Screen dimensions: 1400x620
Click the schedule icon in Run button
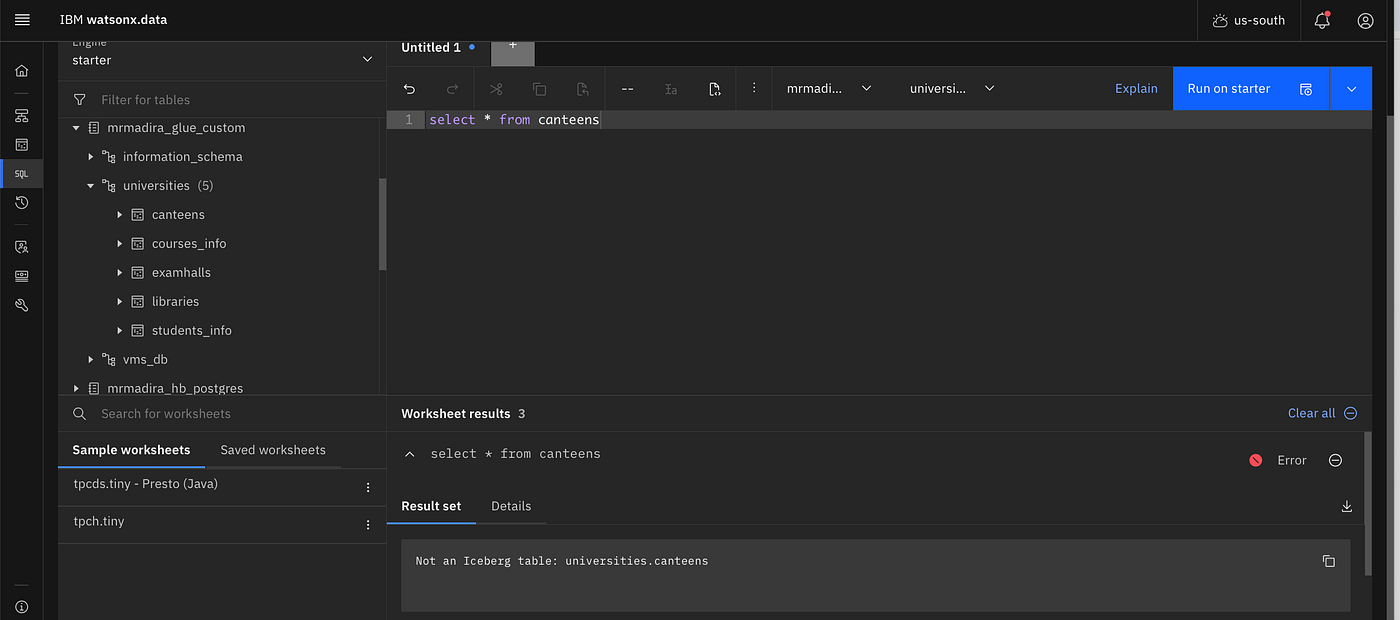(x=1306, y=89)
